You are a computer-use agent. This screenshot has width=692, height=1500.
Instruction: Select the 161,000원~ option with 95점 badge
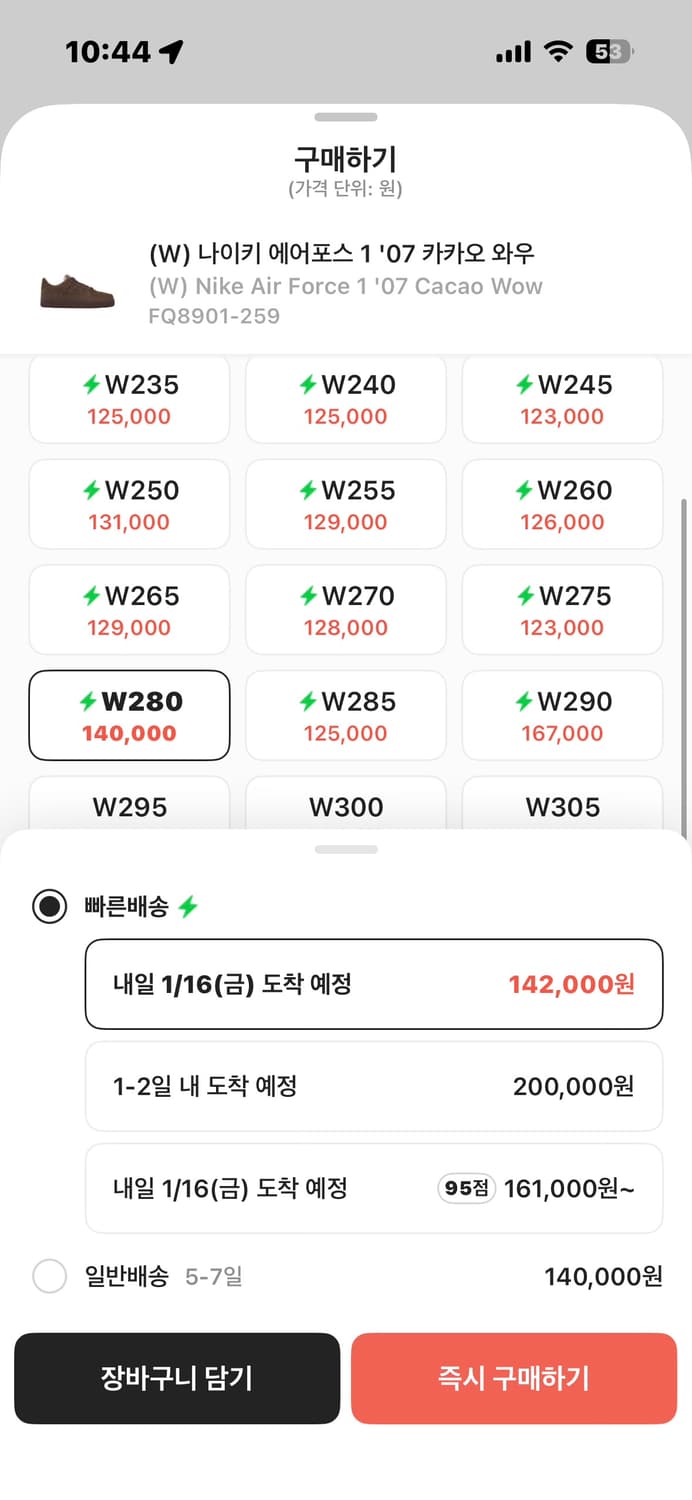pos(374,1188)
